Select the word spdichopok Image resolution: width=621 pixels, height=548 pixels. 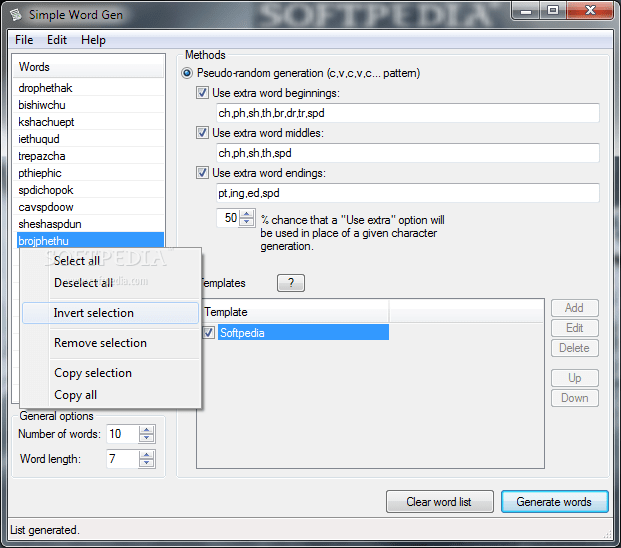(90, 190)
